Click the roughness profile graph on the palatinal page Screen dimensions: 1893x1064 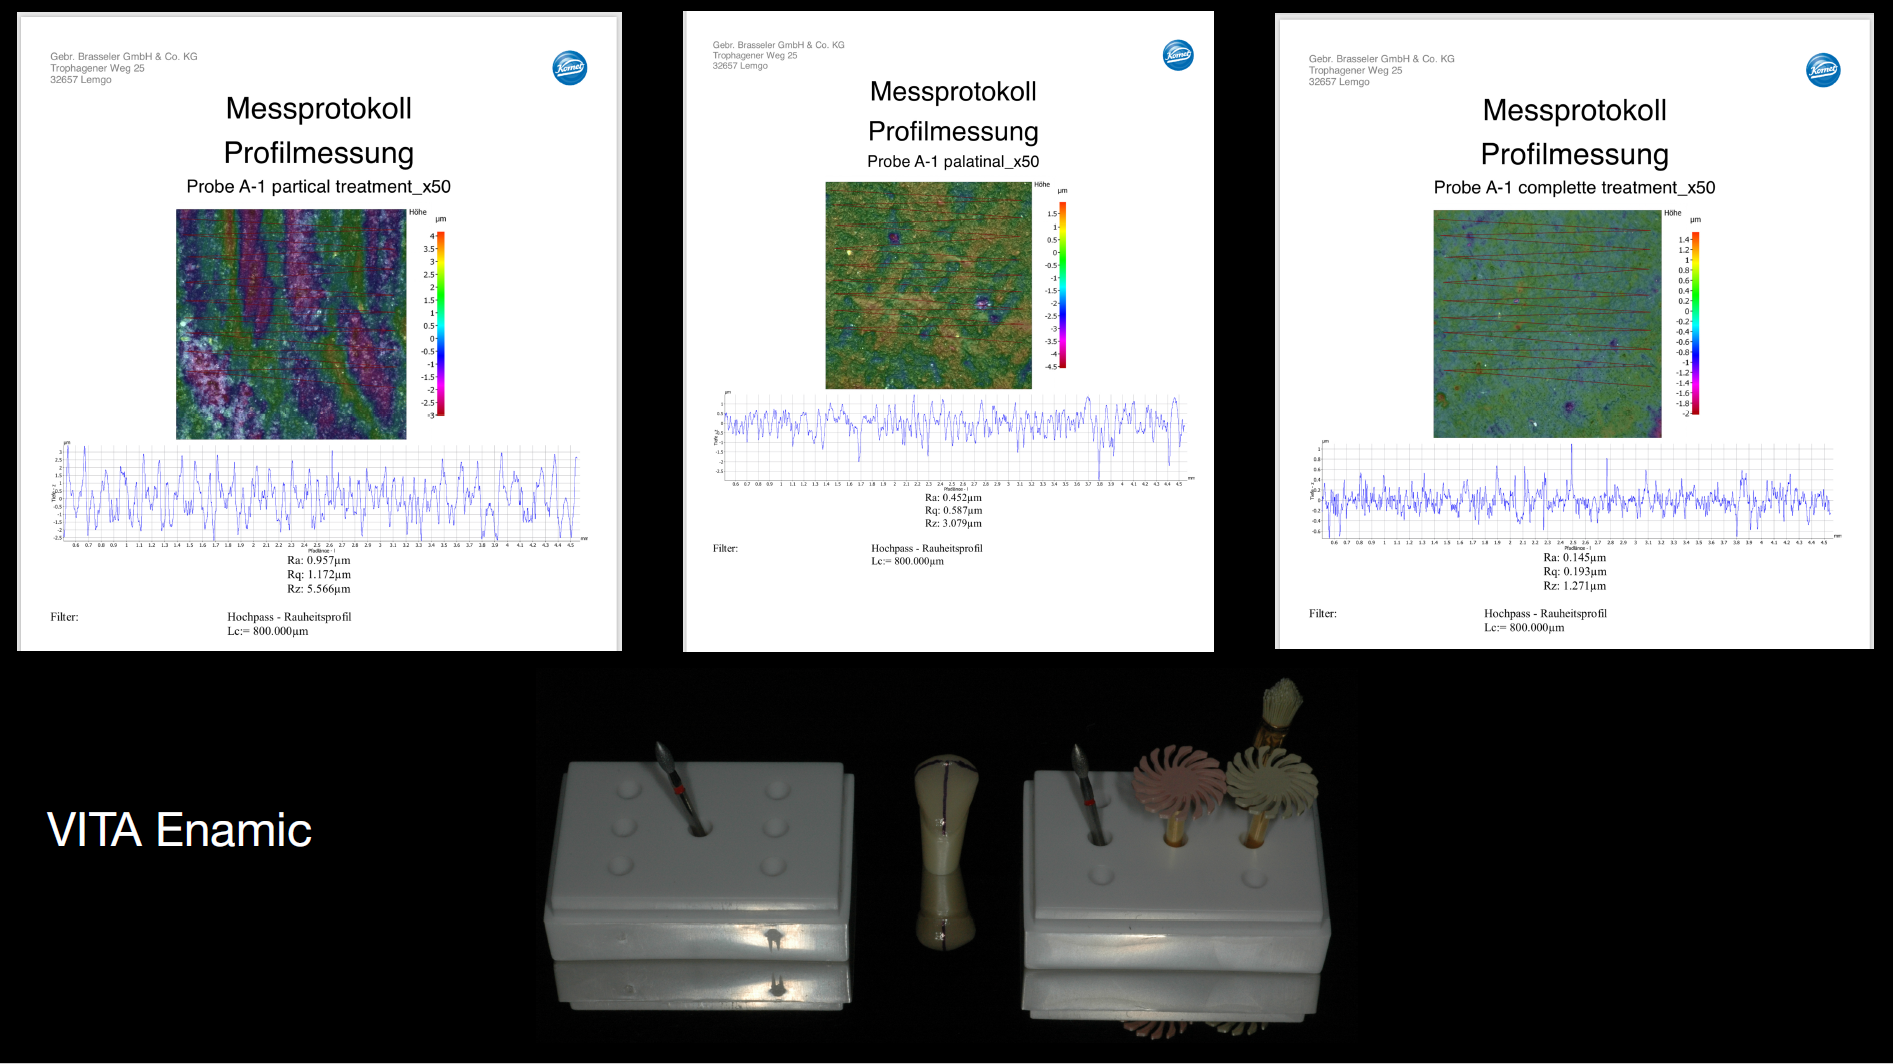pyautogui.click(x=953, y=439)
